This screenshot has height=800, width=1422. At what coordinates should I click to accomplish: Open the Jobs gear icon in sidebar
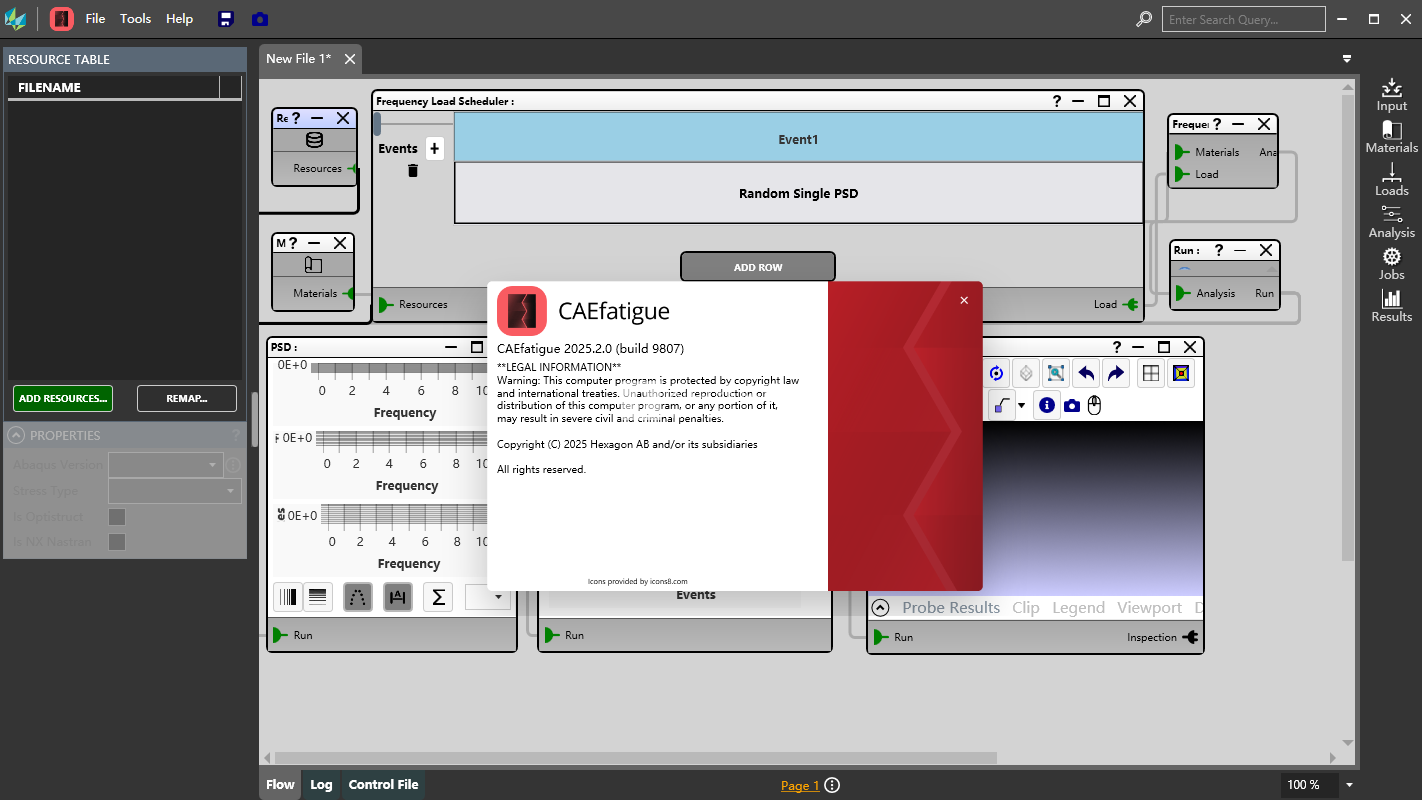tap(1391, 264)
